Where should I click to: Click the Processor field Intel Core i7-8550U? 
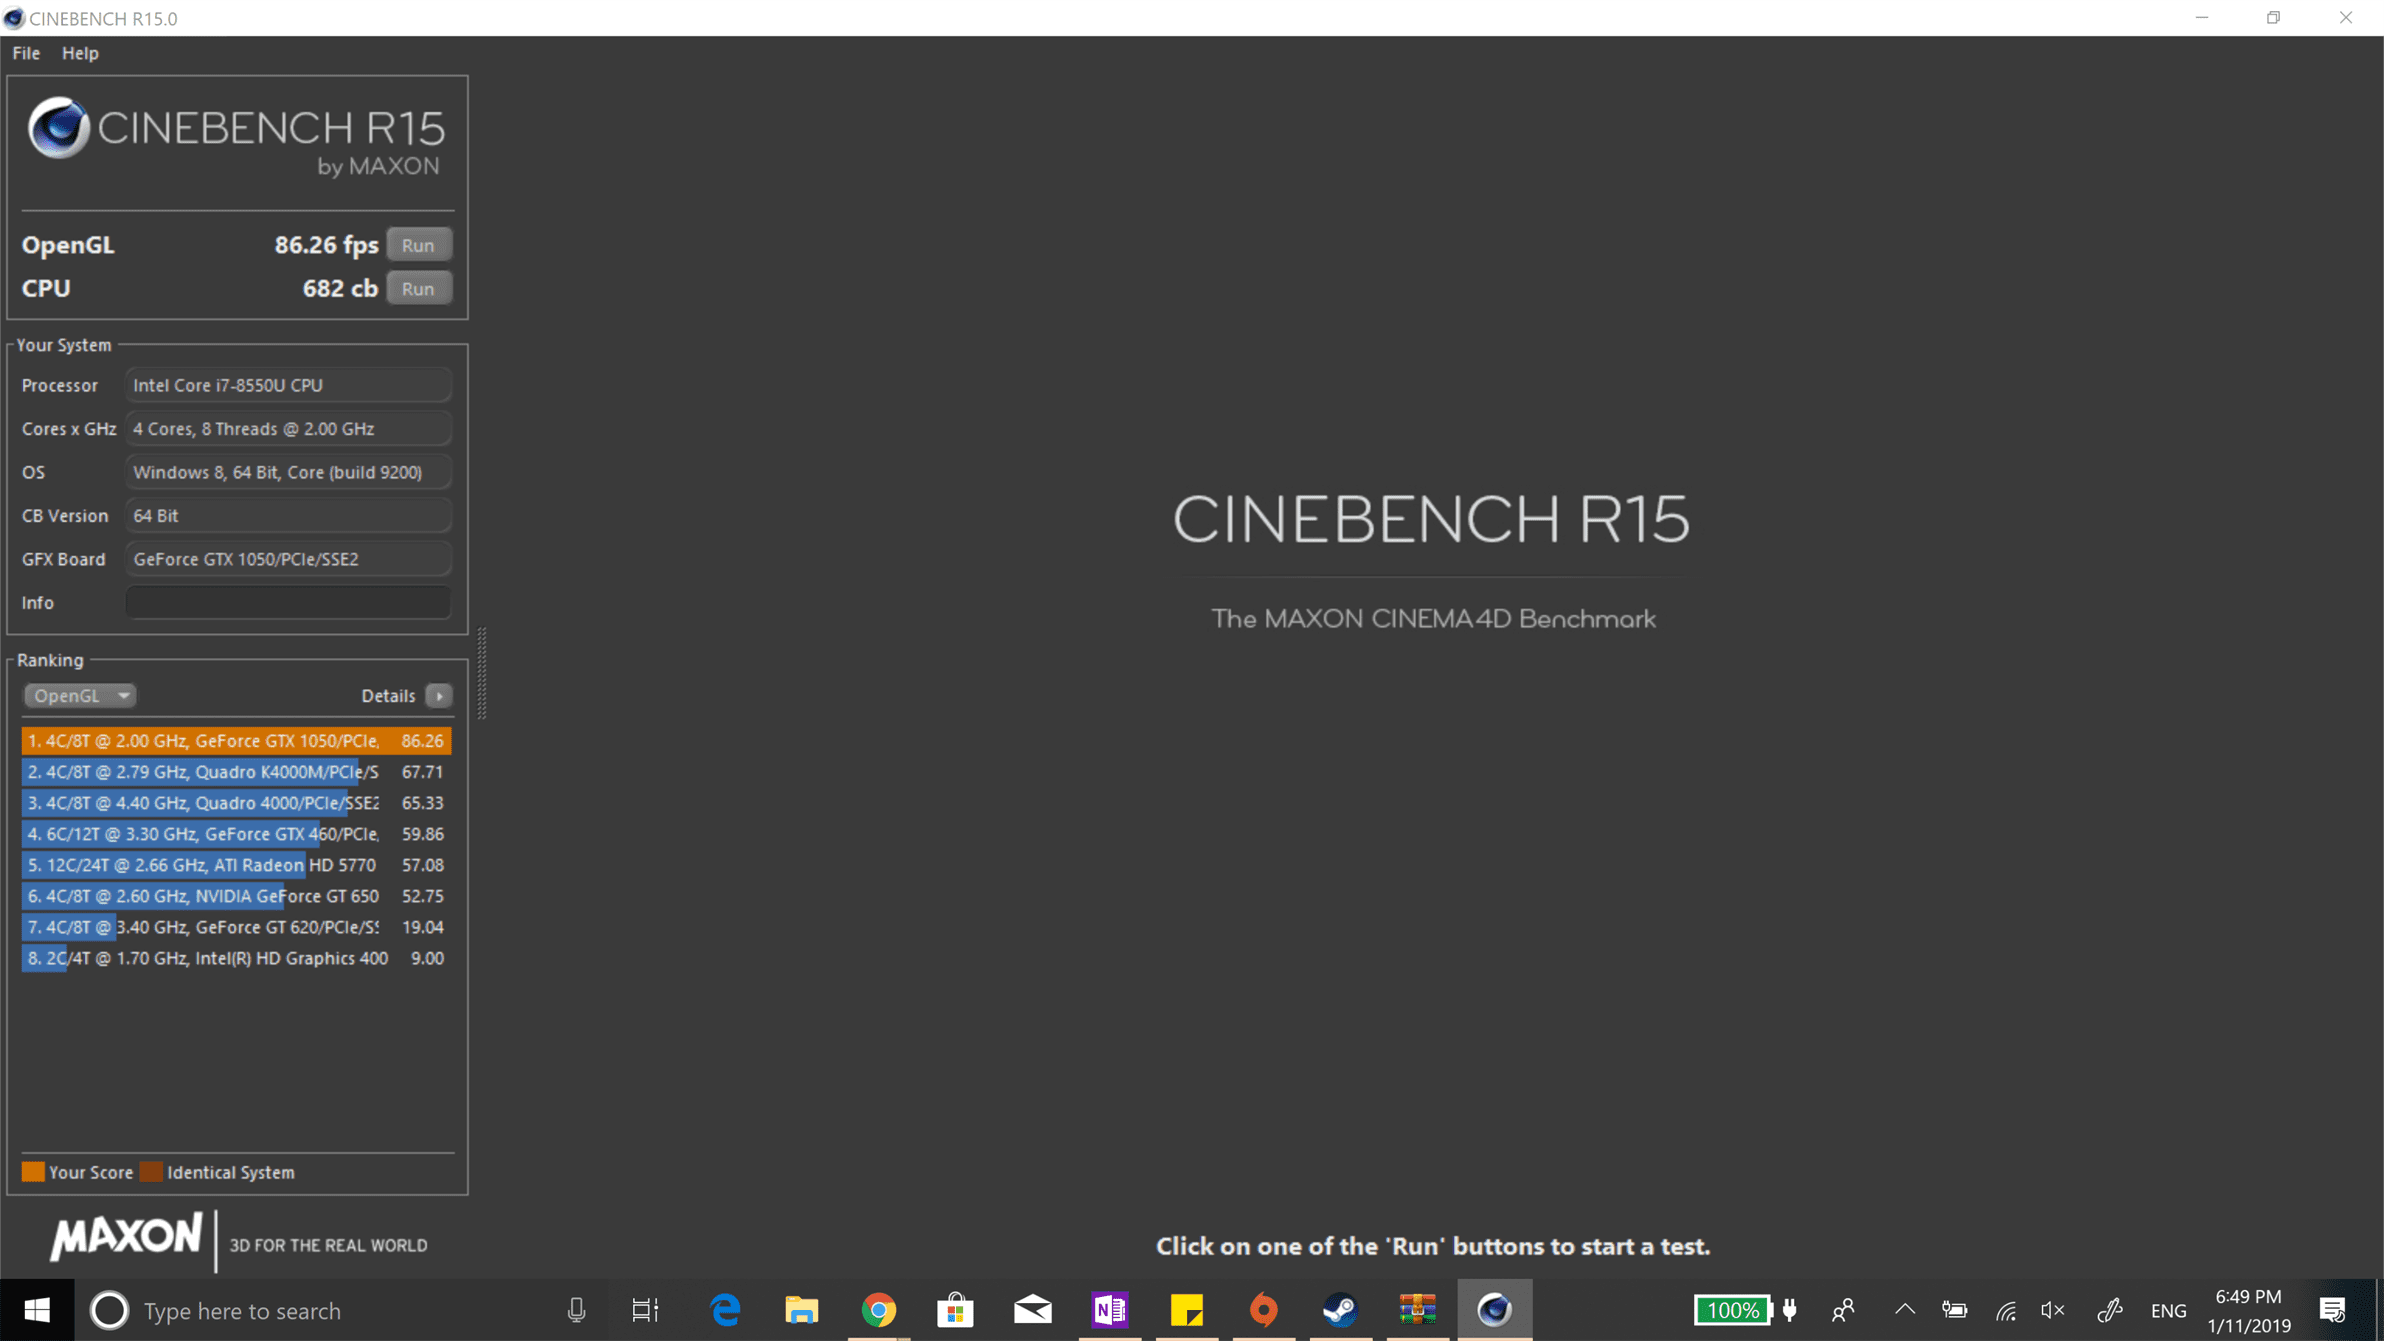point(288,385)
